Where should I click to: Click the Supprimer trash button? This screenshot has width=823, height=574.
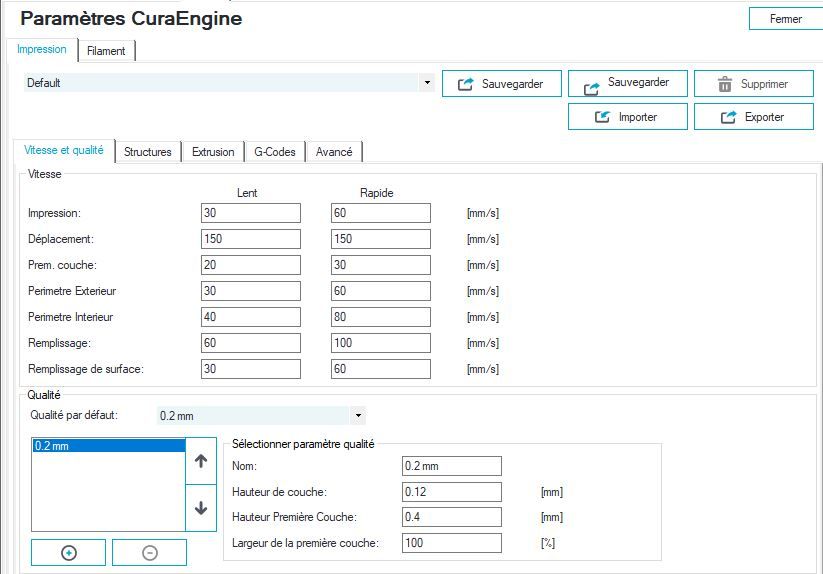coord(753,84)
